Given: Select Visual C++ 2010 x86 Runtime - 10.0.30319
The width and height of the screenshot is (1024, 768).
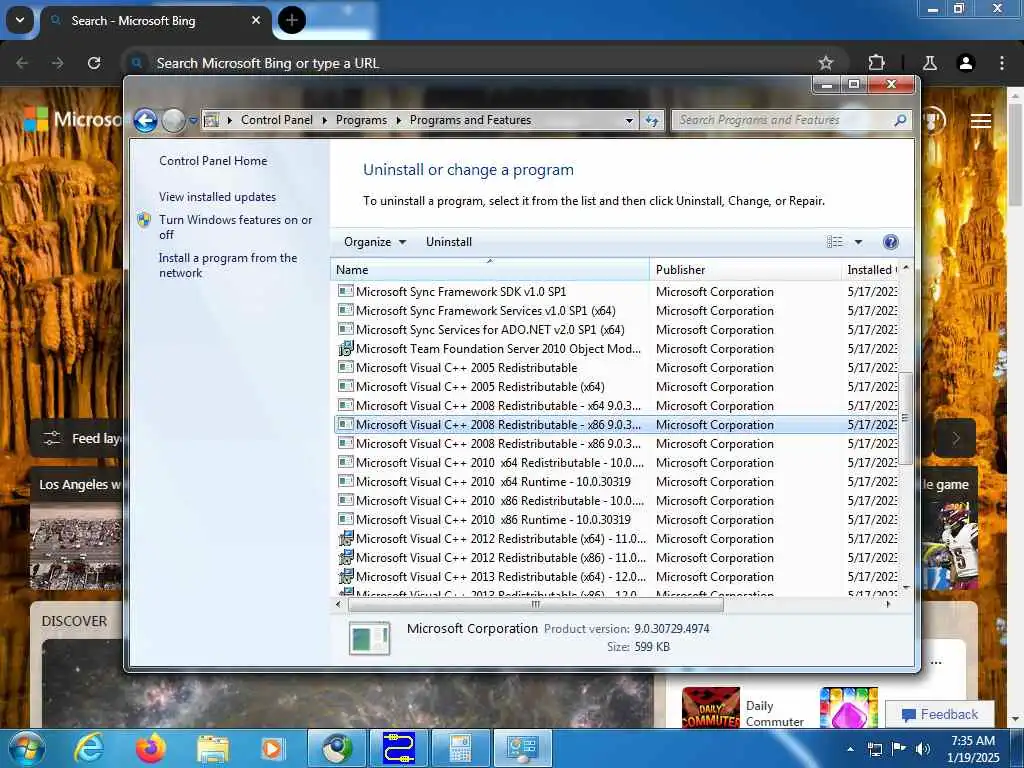Looking at the screenshot, I should [x=615, y=520].
